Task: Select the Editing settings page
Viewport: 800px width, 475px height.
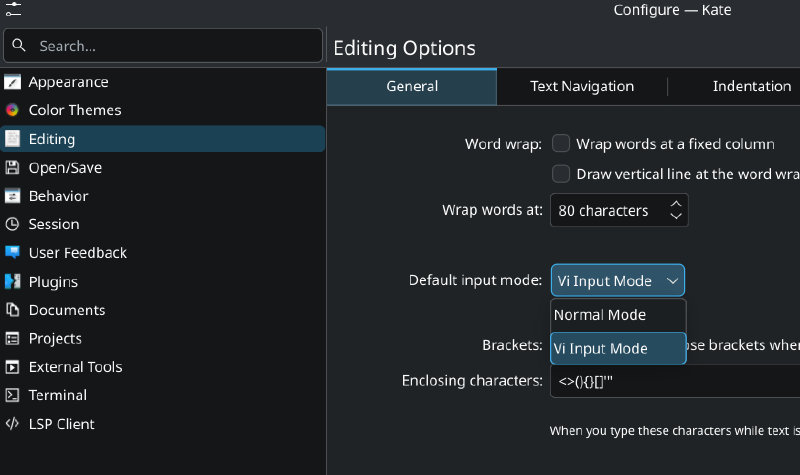Action: 162,139
